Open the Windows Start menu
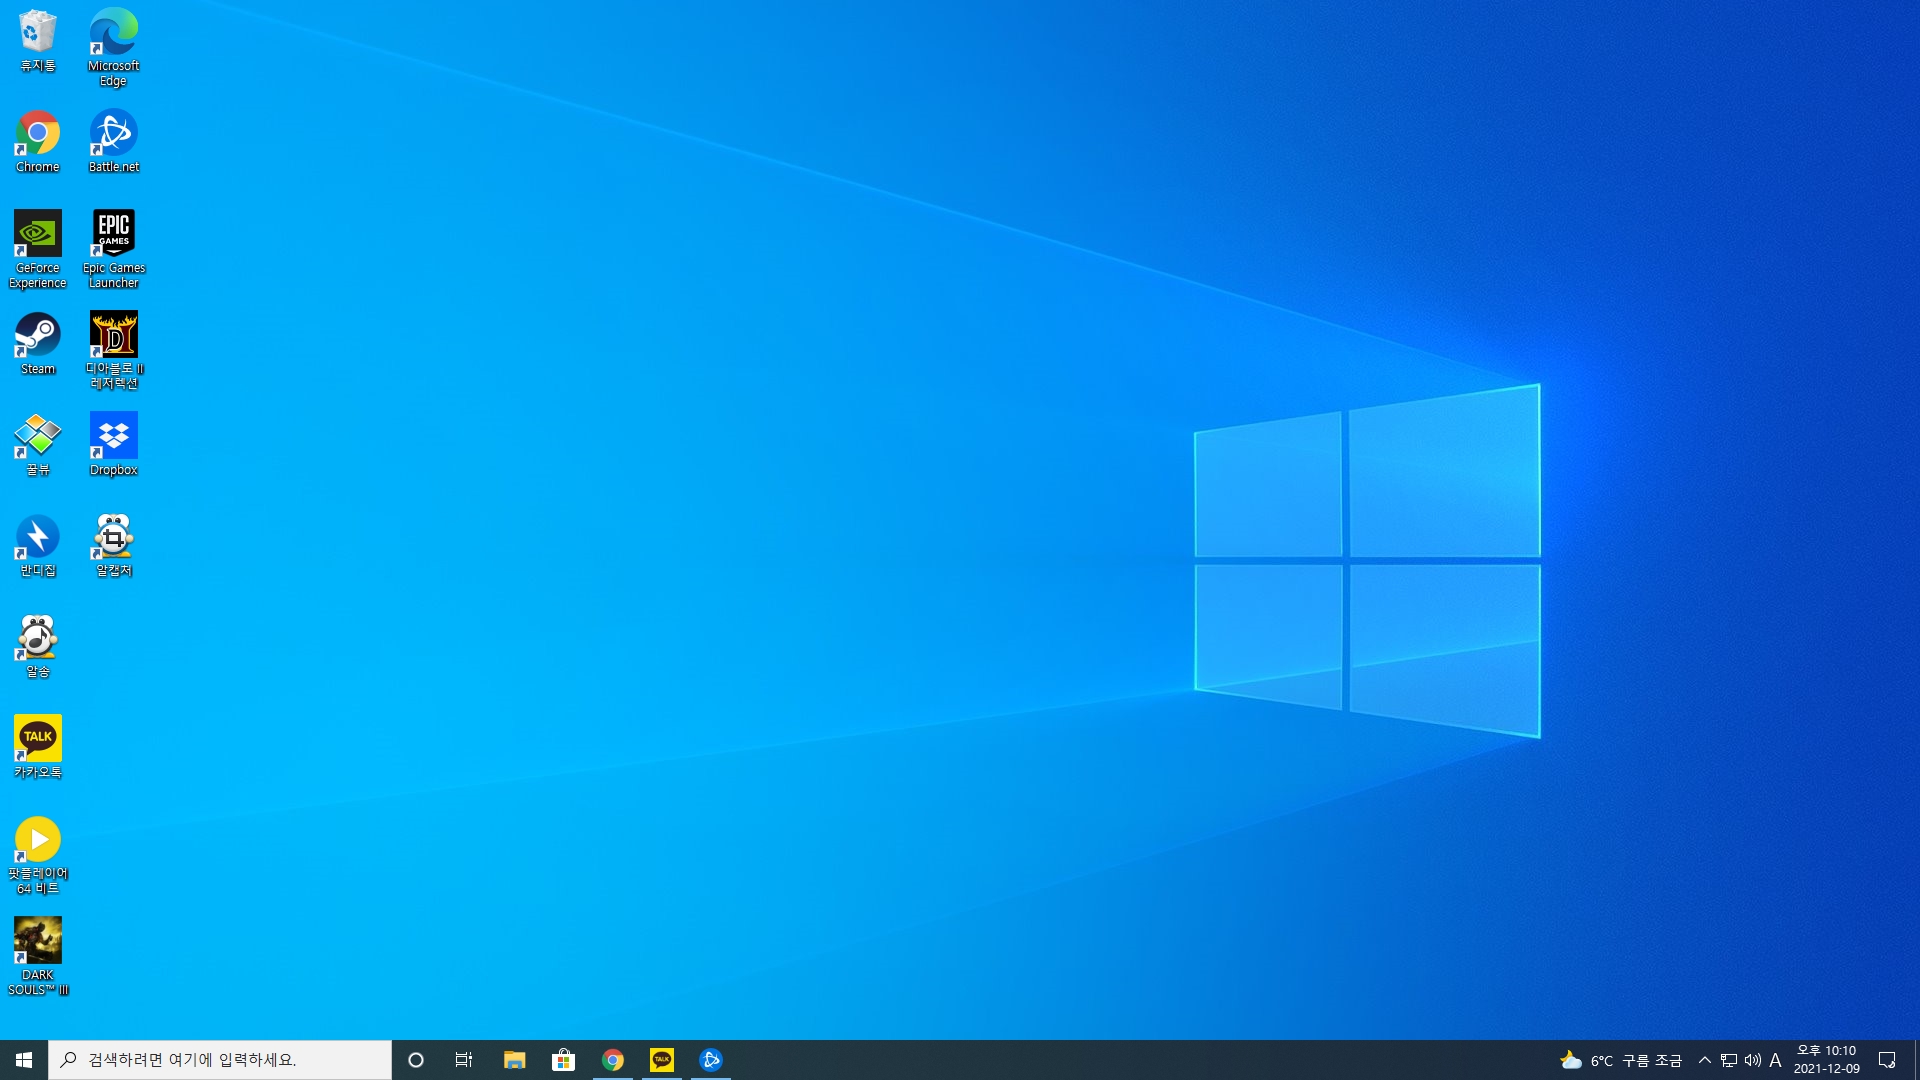This screenshot has height=1080, width=1920. [24, 1060]
